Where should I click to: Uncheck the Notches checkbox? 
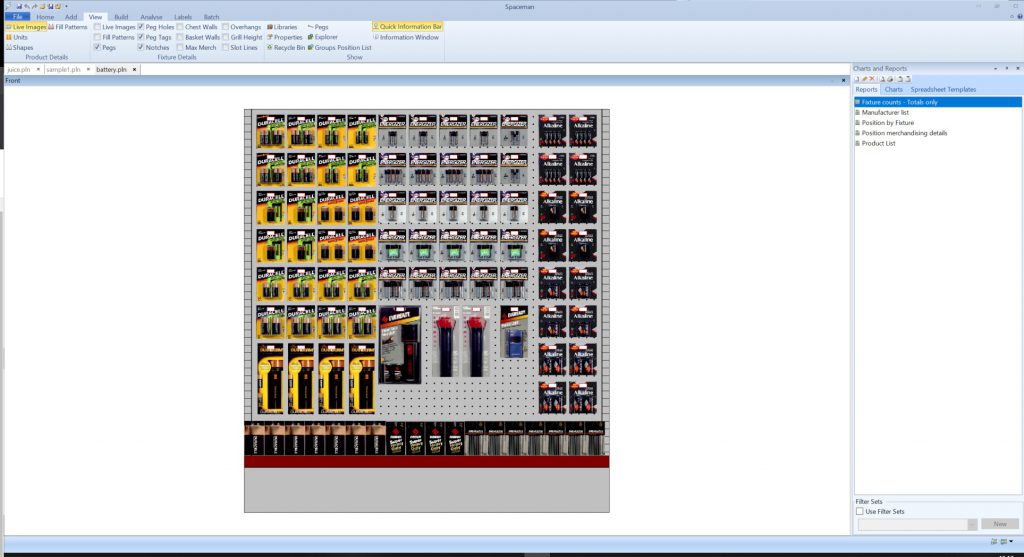(x=140, y=48)
